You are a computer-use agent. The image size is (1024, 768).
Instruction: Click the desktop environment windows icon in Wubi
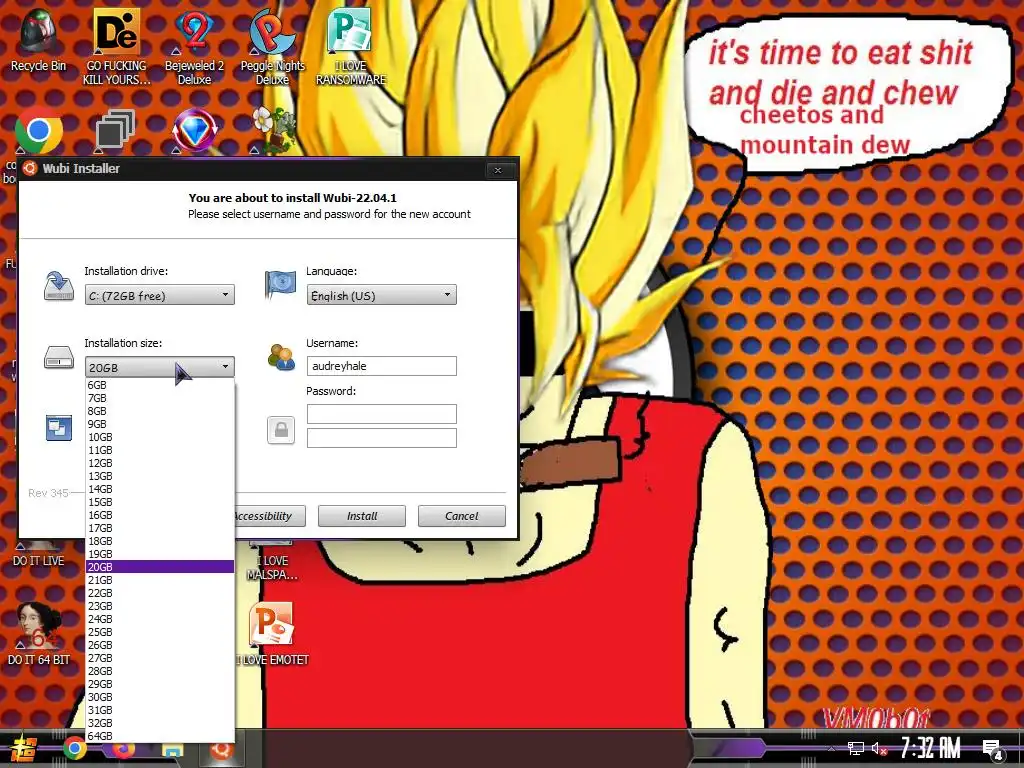click(x=59, y=428)
